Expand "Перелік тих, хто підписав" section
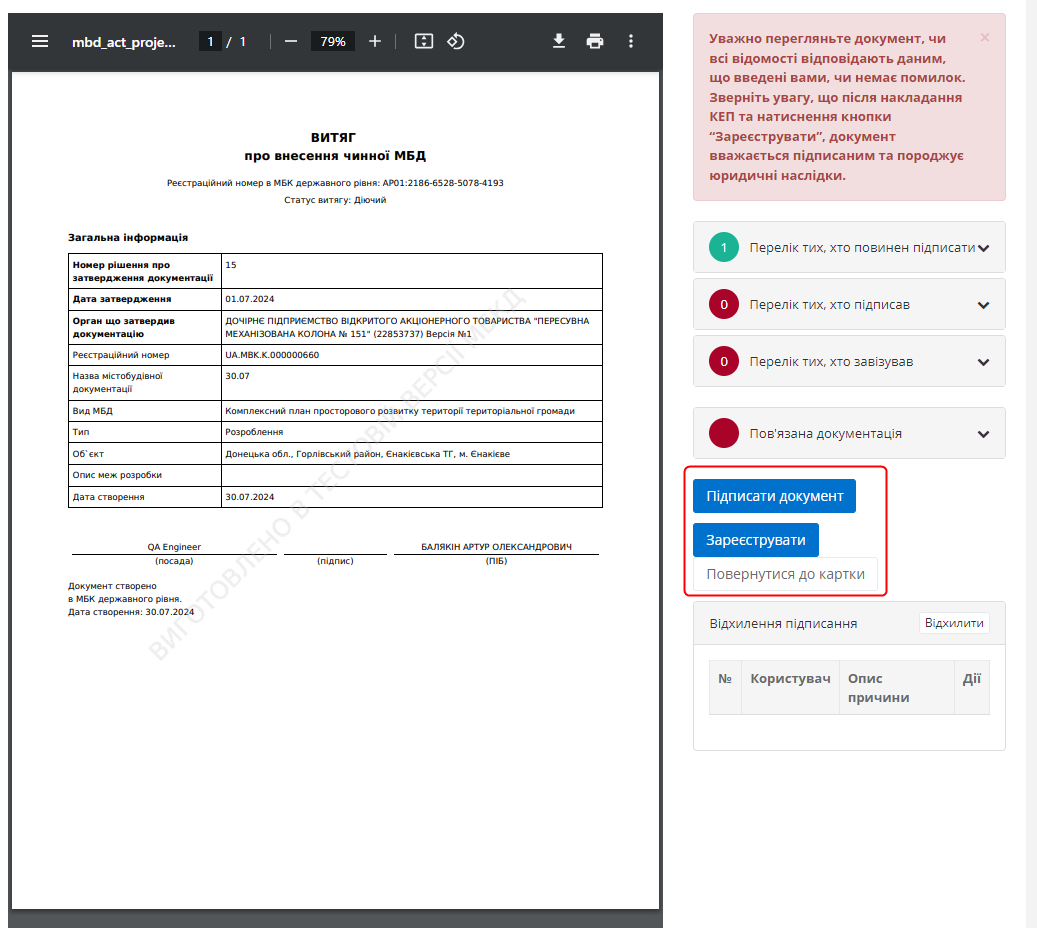The height and width of the screenshot is (928, 1037). tap(983, 305)
